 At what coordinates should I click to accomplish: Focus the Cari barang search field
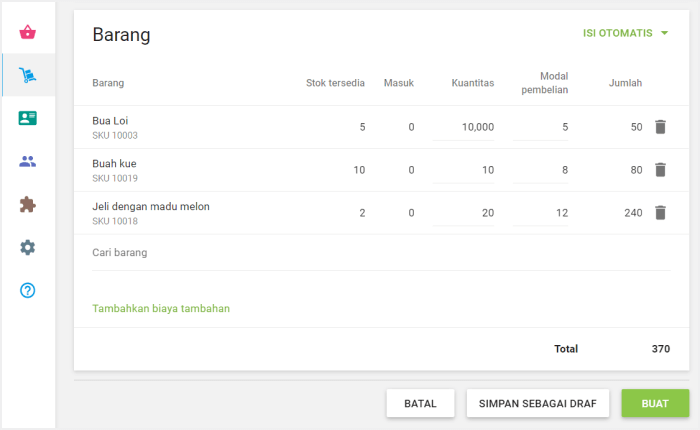click(380, 253)
